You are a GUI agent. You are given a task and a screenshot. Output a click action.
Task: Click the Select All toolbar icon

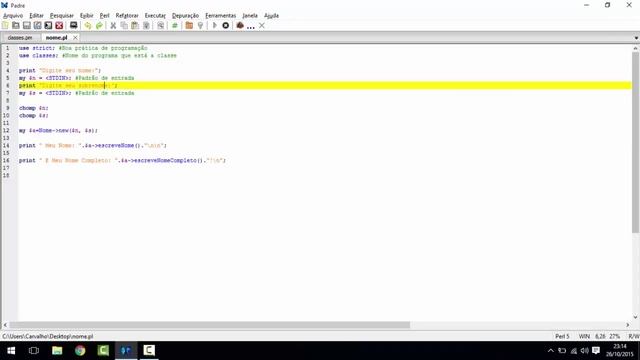(146, 25)
